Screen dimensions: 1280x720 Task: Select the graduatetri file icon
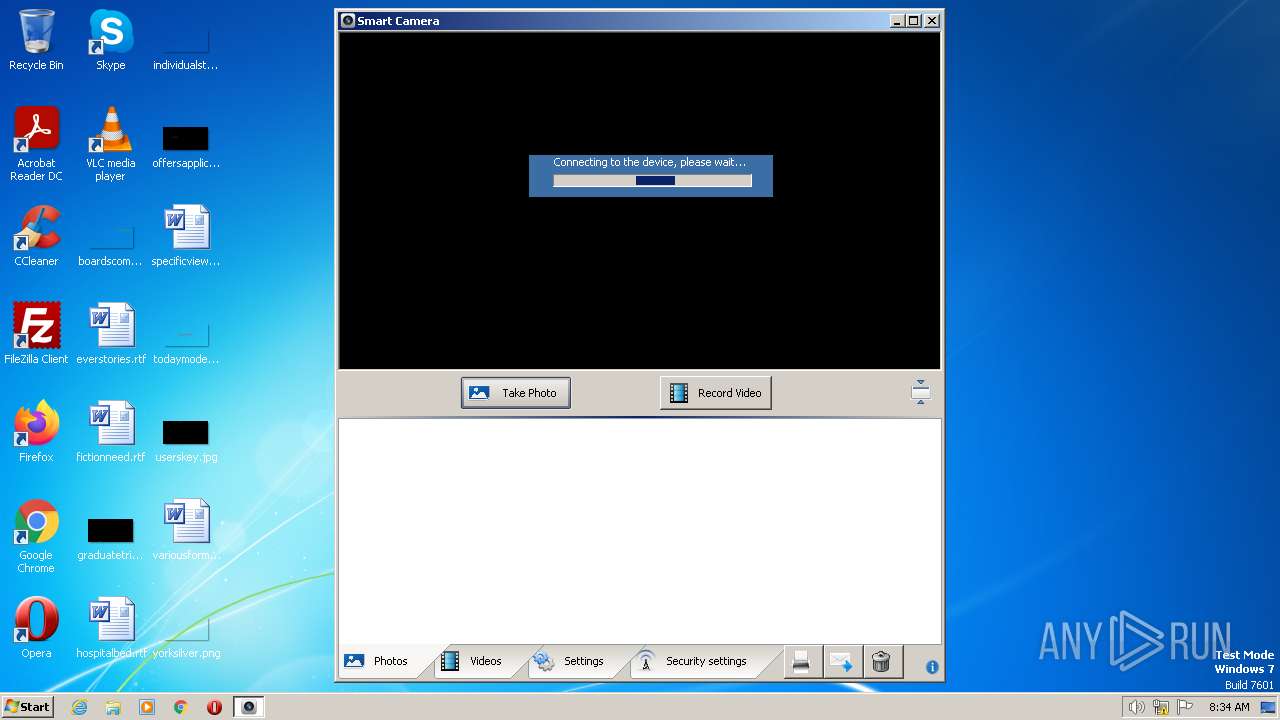(x=110, y=536)
